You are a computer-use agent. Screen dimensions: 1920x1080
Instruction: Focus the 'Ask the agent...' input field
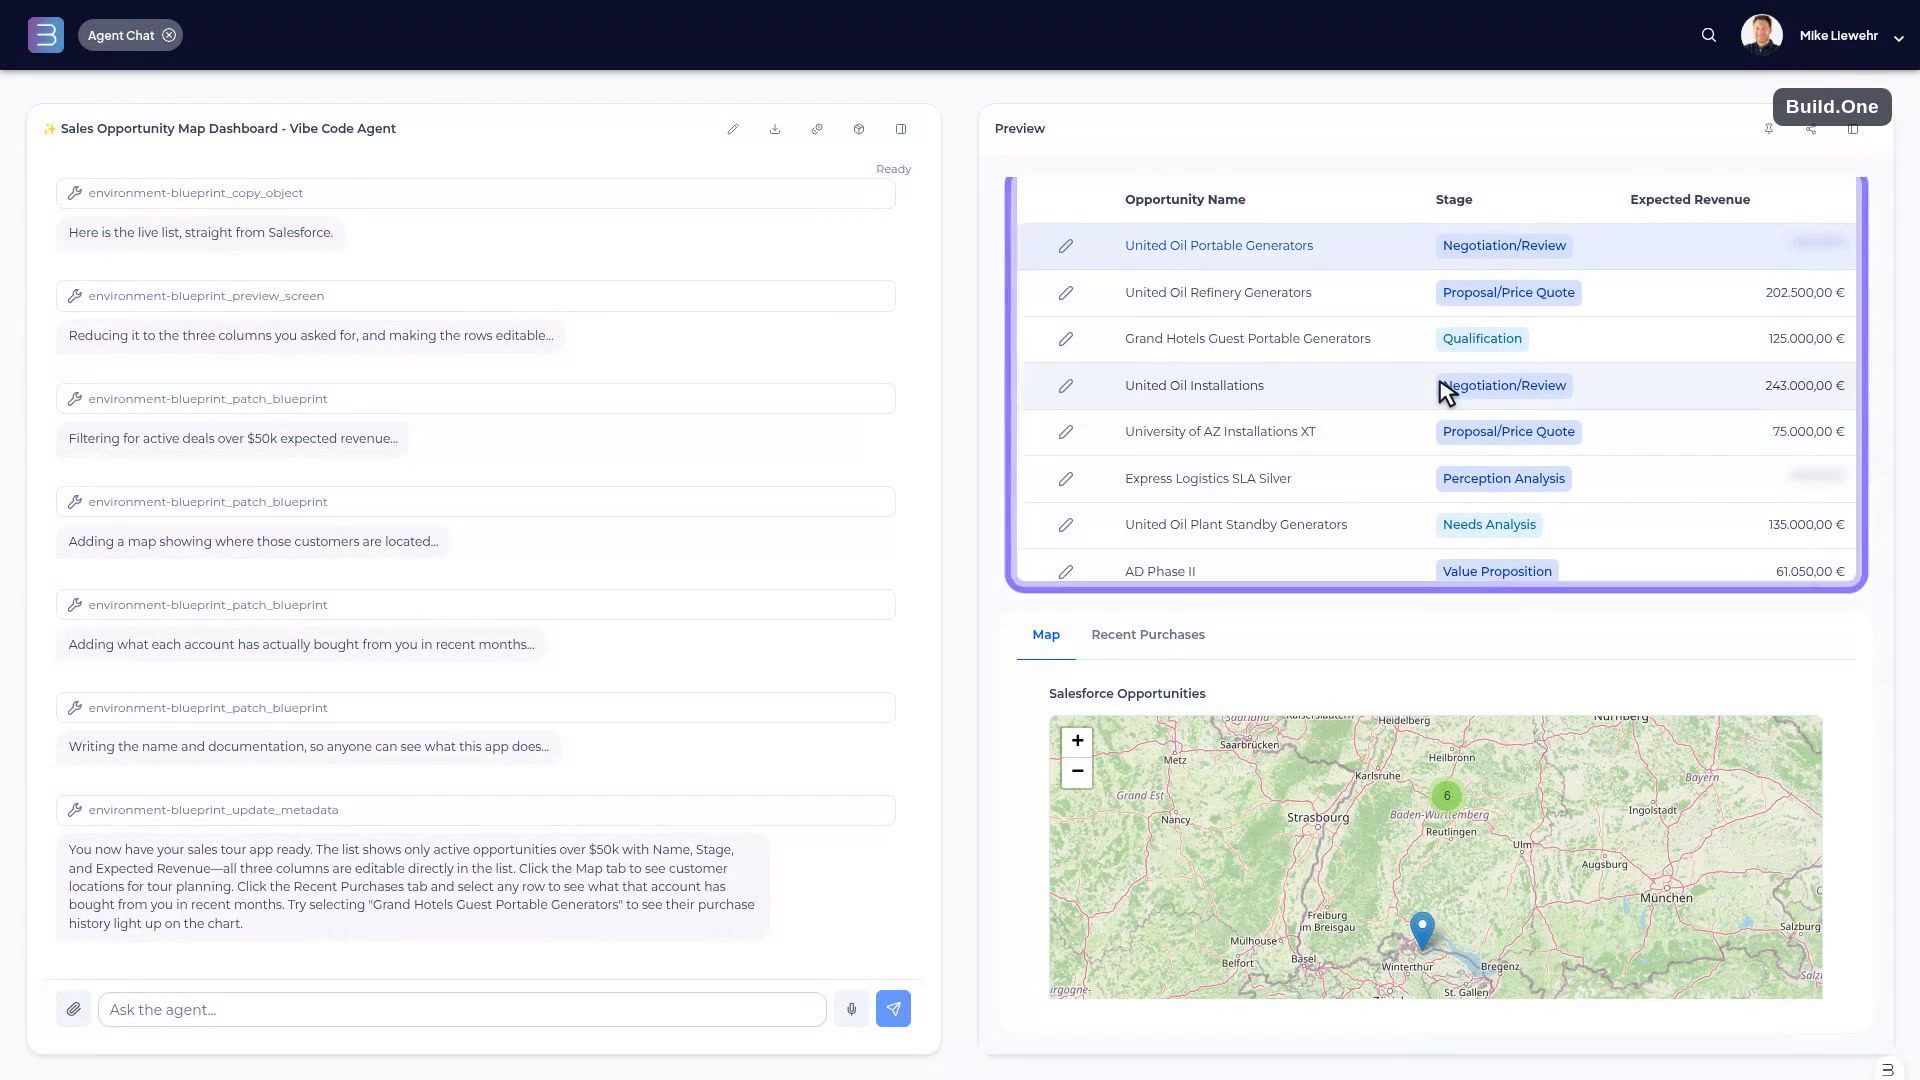[462, 1009]
